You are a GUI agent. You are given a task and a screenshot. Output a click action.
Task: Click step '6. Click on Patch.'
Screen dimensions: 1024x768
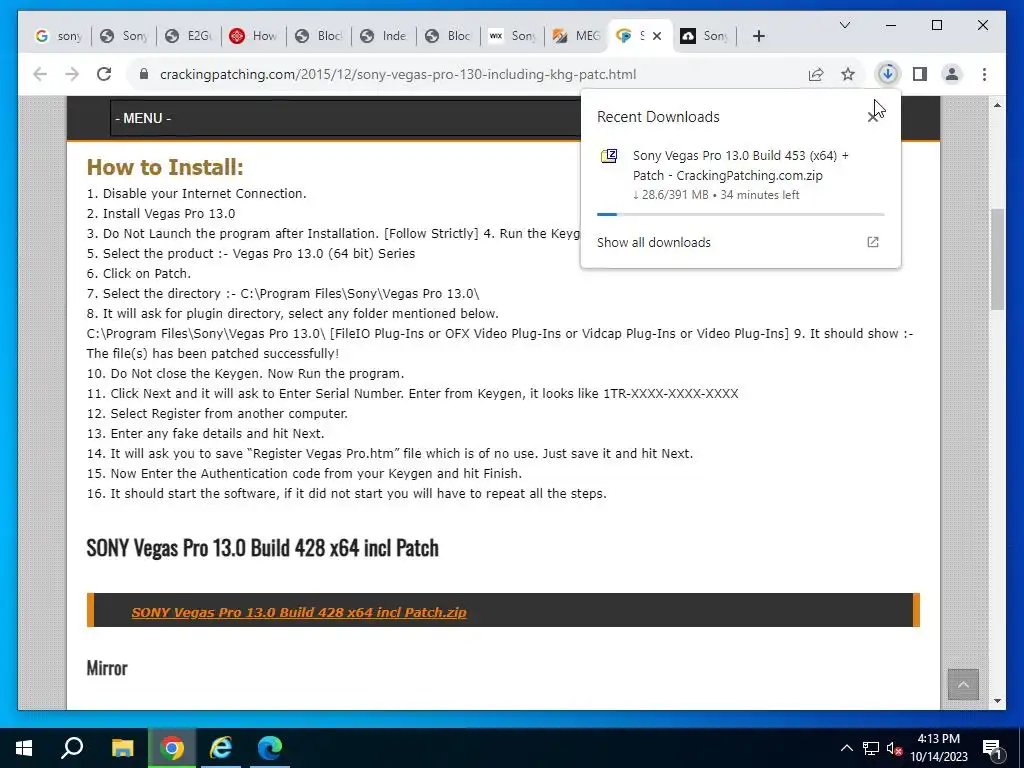tap(139, 273)
